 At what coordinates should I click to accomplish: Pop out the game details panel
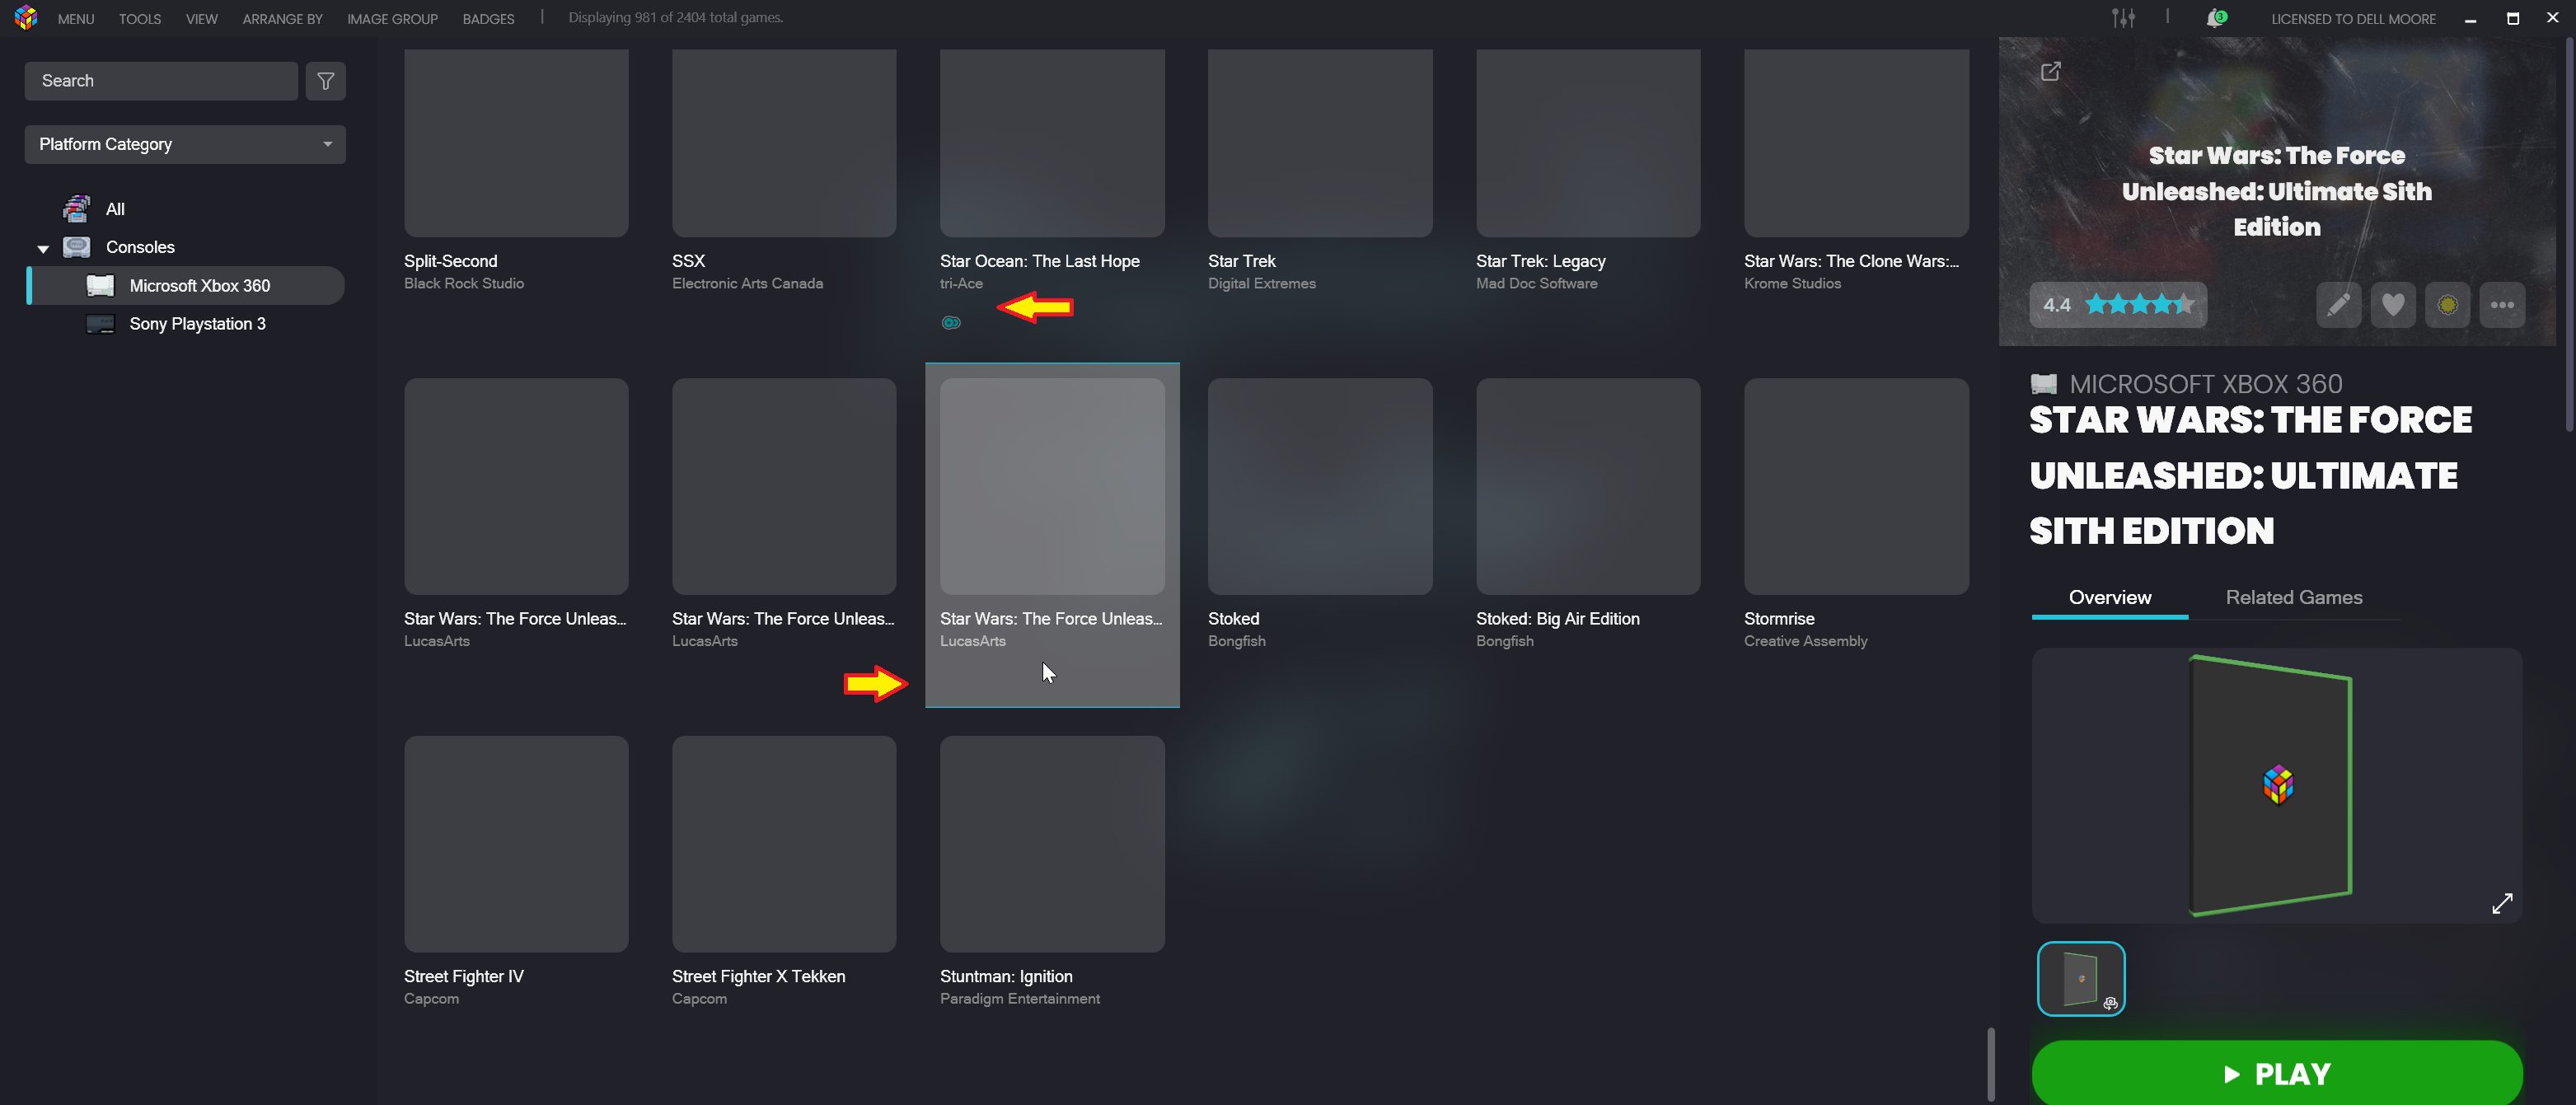(2050, 71)
